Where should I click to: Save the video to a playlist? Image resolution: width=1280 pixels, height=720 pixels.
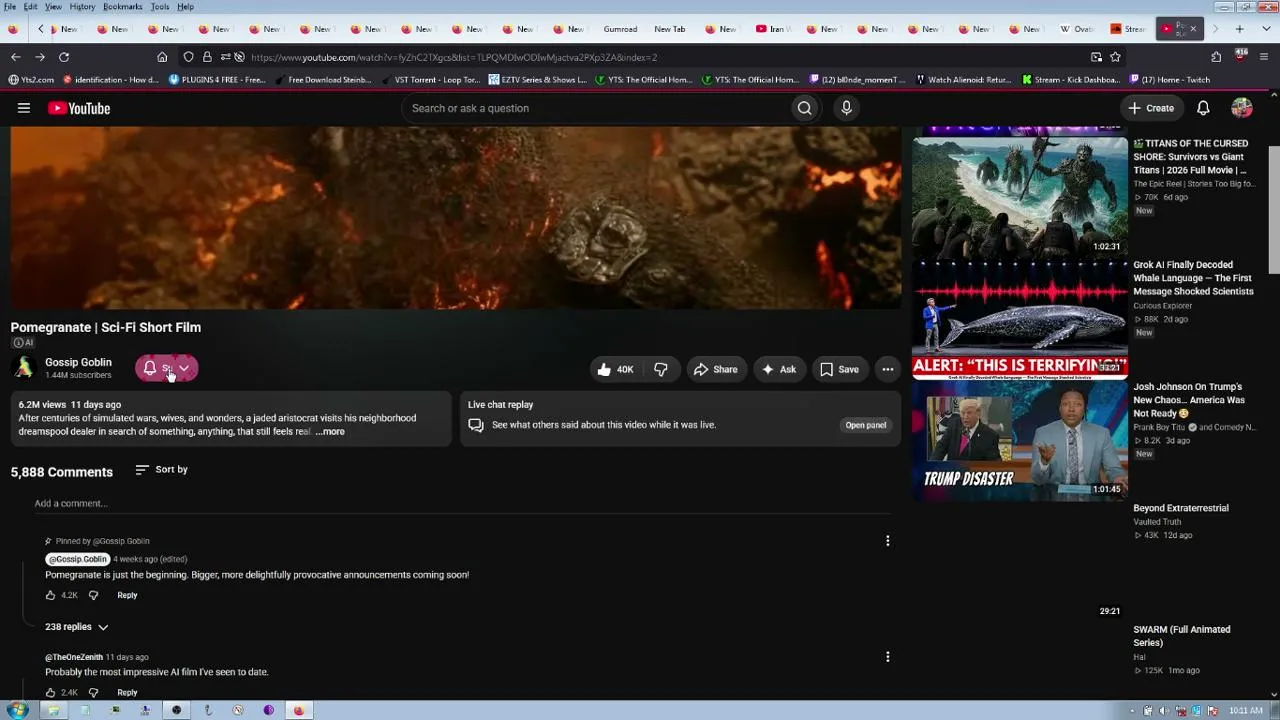(839, 369)
